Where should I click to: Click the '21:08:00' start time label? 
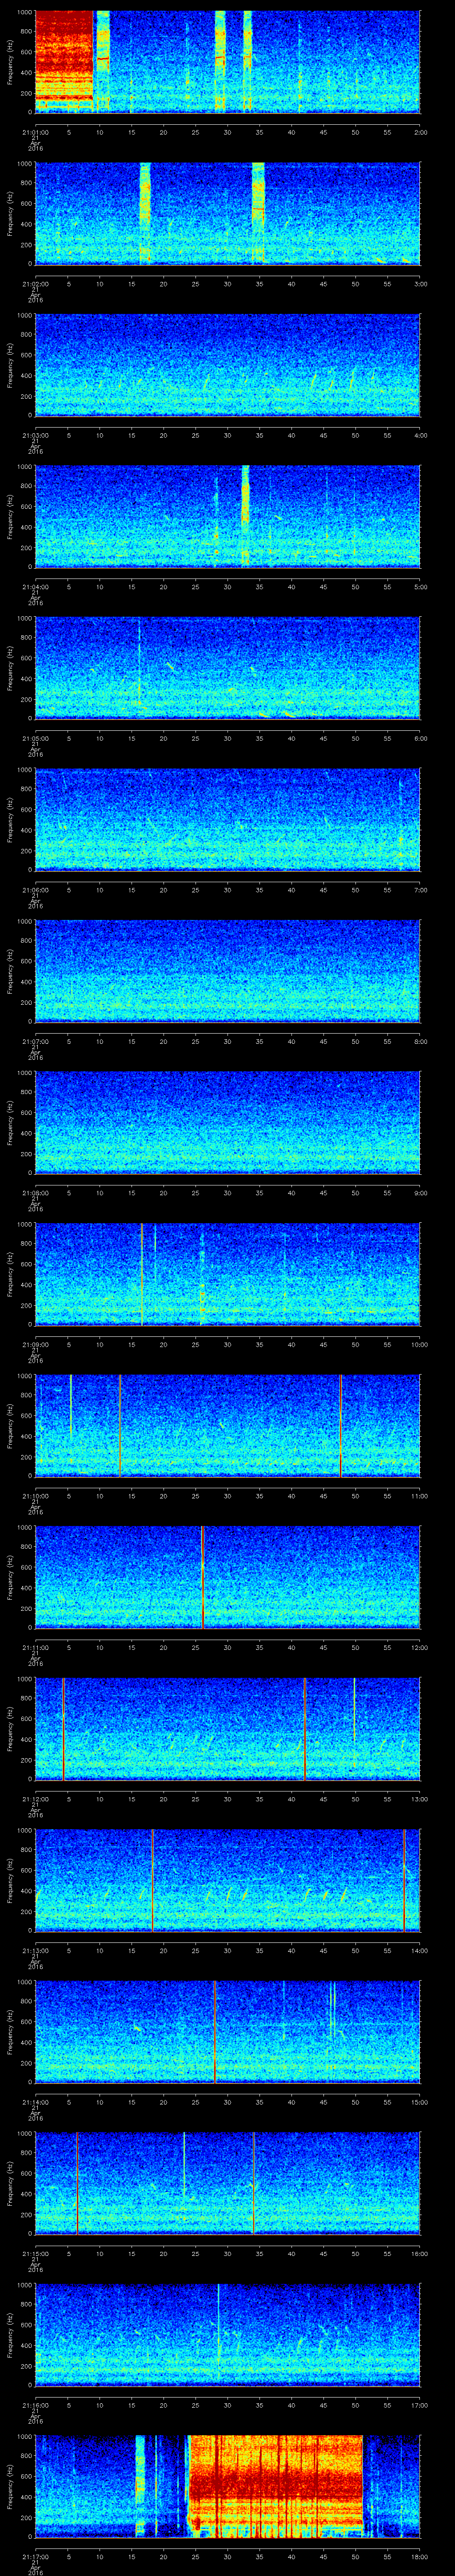point(35,1192)
